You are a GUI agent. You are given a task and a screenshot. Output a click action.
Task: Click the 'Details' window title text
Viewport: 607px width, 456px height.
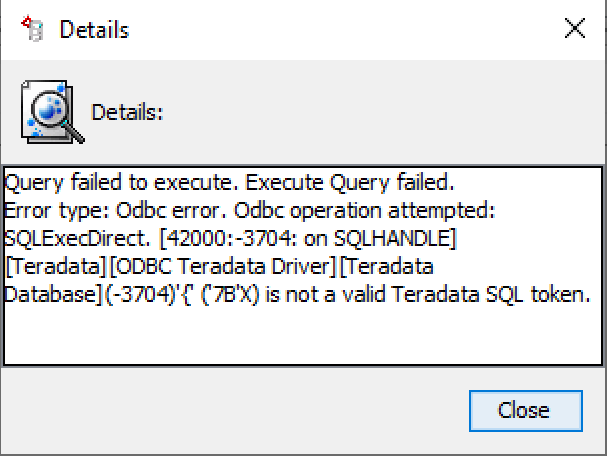(x=94, y=30)
